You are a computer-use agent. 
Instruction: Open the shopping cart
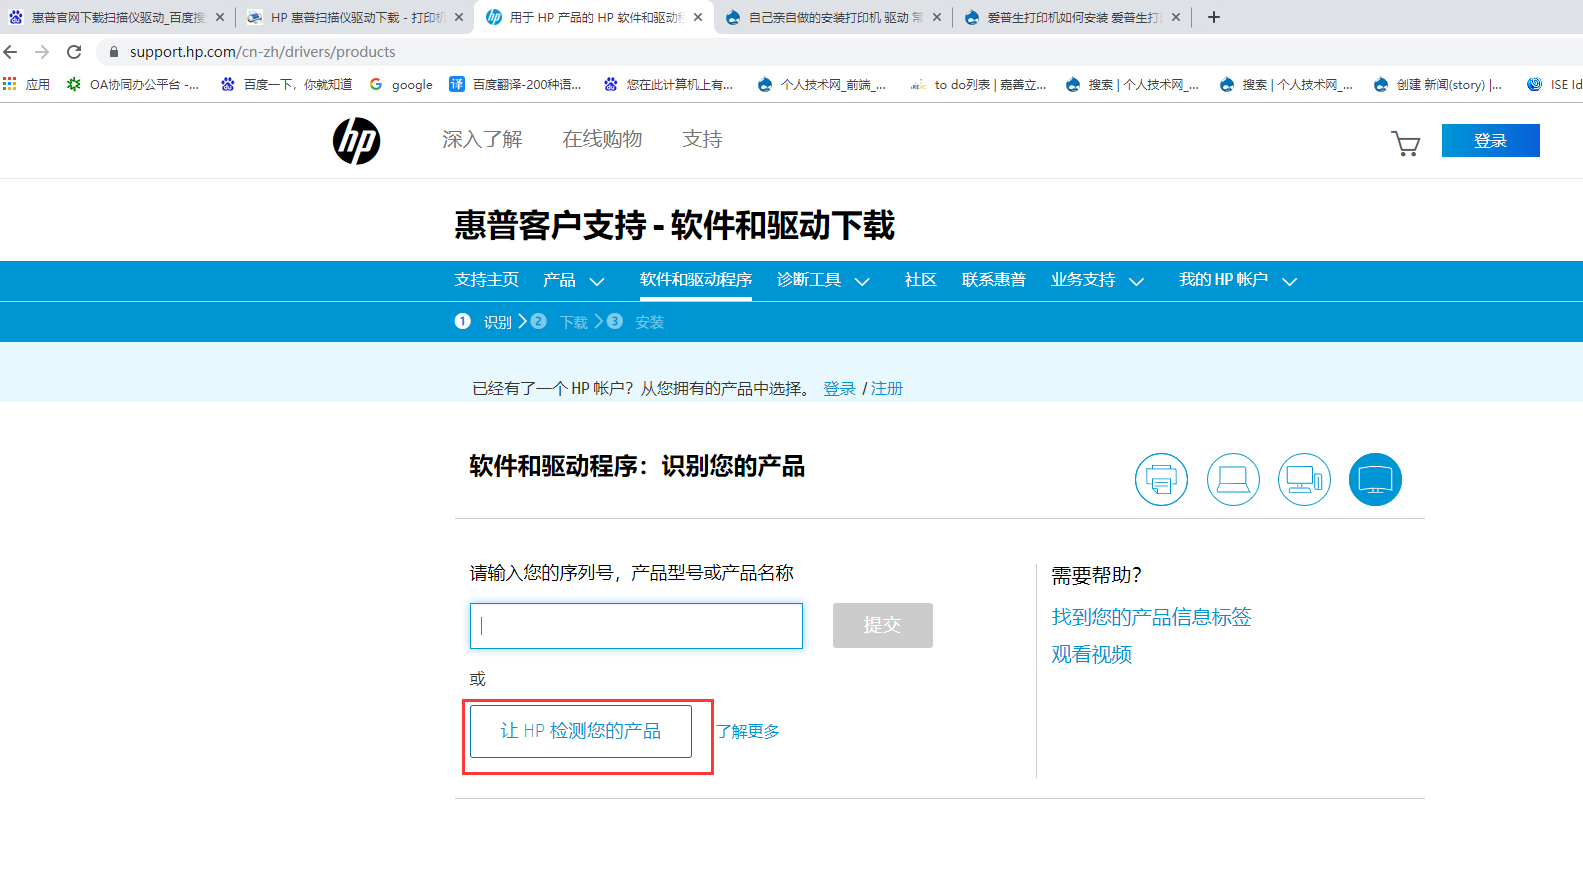[1405, 143]
